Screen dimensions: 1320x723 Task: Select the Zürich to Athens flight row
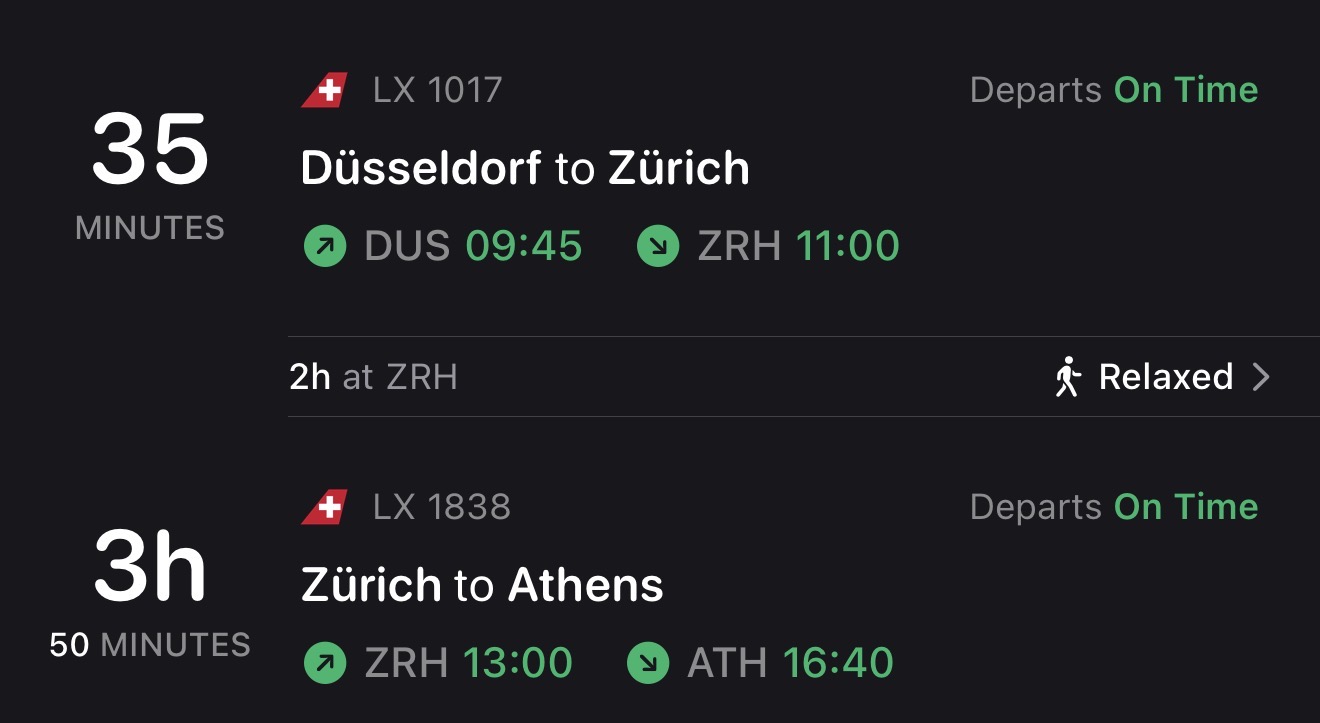tap(482, 585)
